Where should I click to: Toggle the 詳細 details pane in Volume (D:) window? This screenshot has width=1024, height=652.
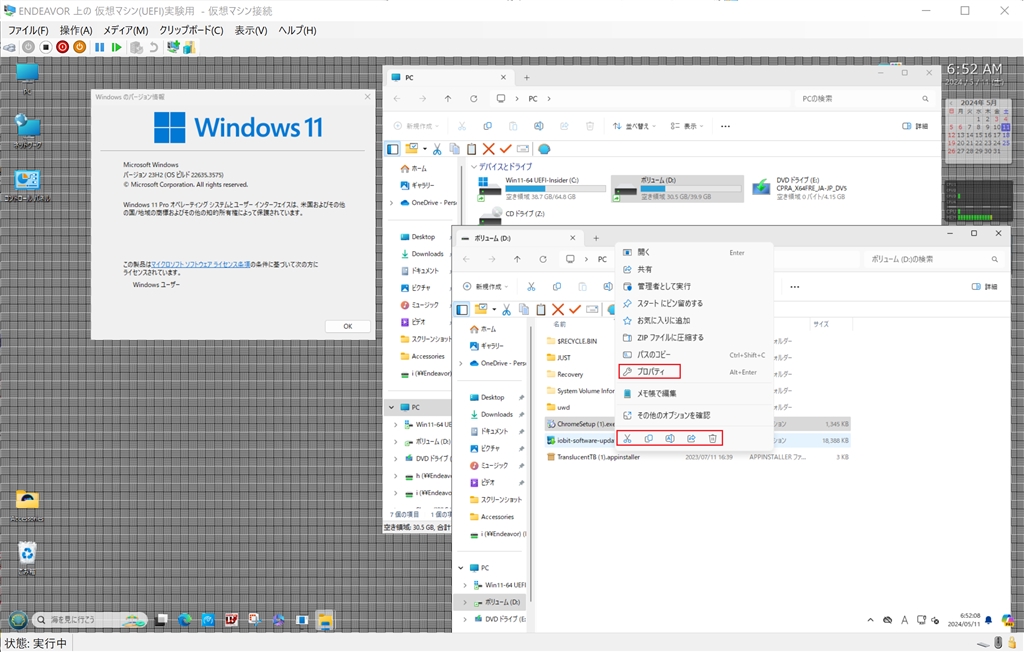tap(984, 287)
